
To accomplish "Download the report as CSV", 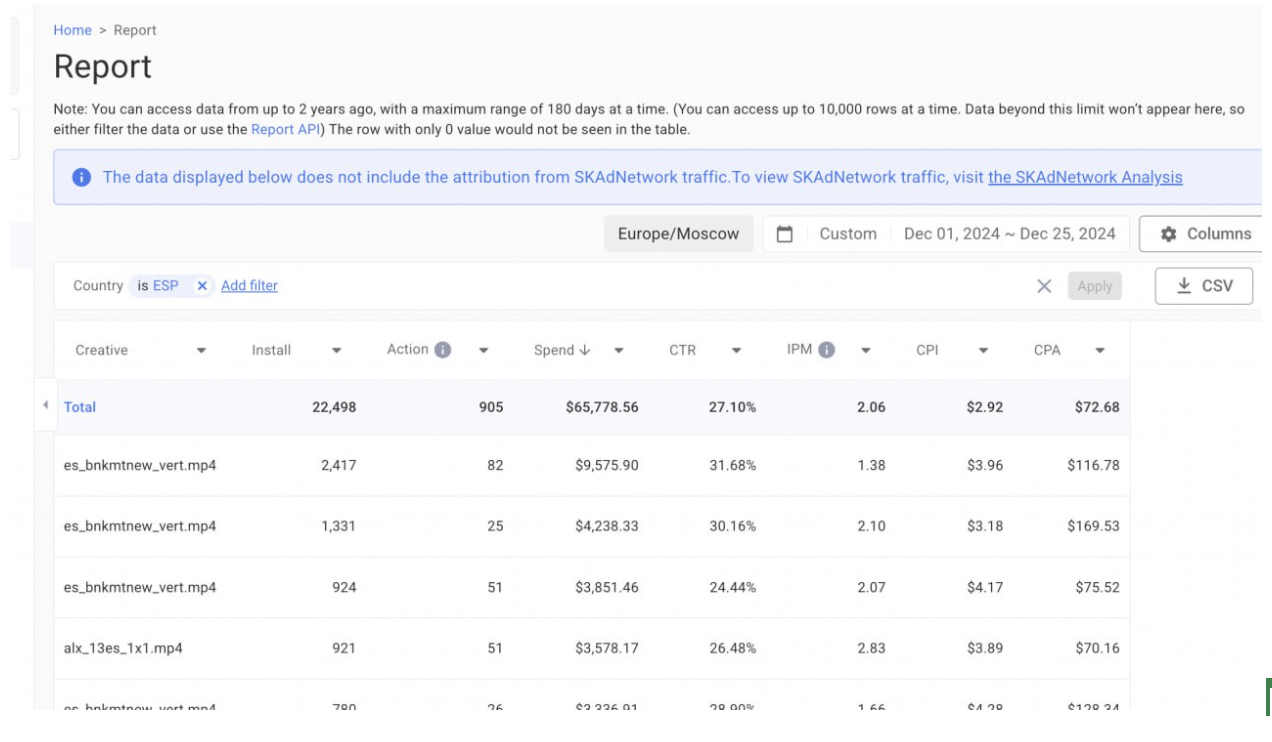I will coord(1204,286).
